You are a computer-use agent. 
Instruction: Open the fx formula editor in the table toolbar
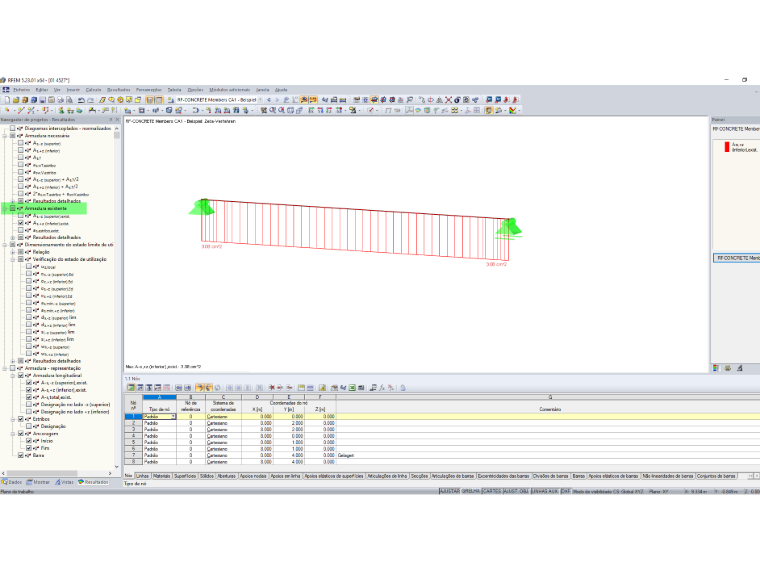(382, 388)
